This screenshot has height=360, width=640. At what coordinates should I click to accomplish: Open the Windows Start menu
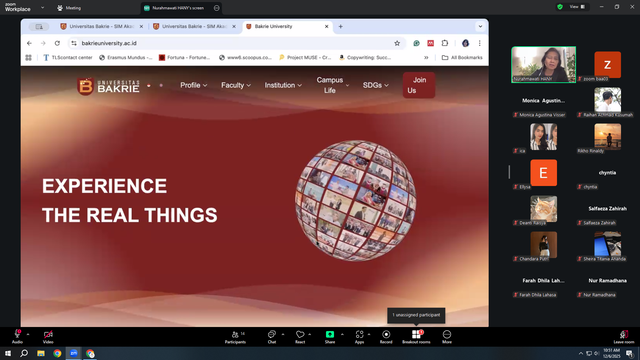click(x=8, y=353)
